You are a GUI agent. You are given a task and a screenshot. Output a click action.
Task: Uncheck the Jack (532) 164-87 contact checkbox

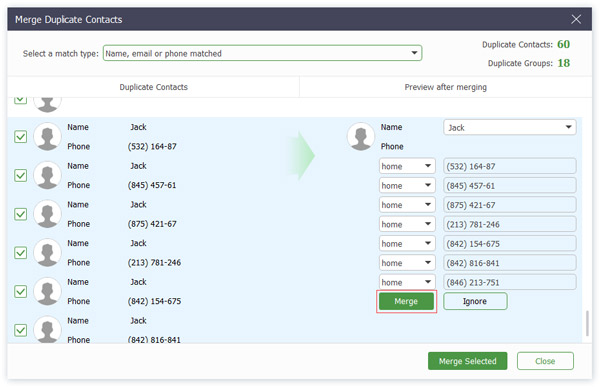(20, 137)
